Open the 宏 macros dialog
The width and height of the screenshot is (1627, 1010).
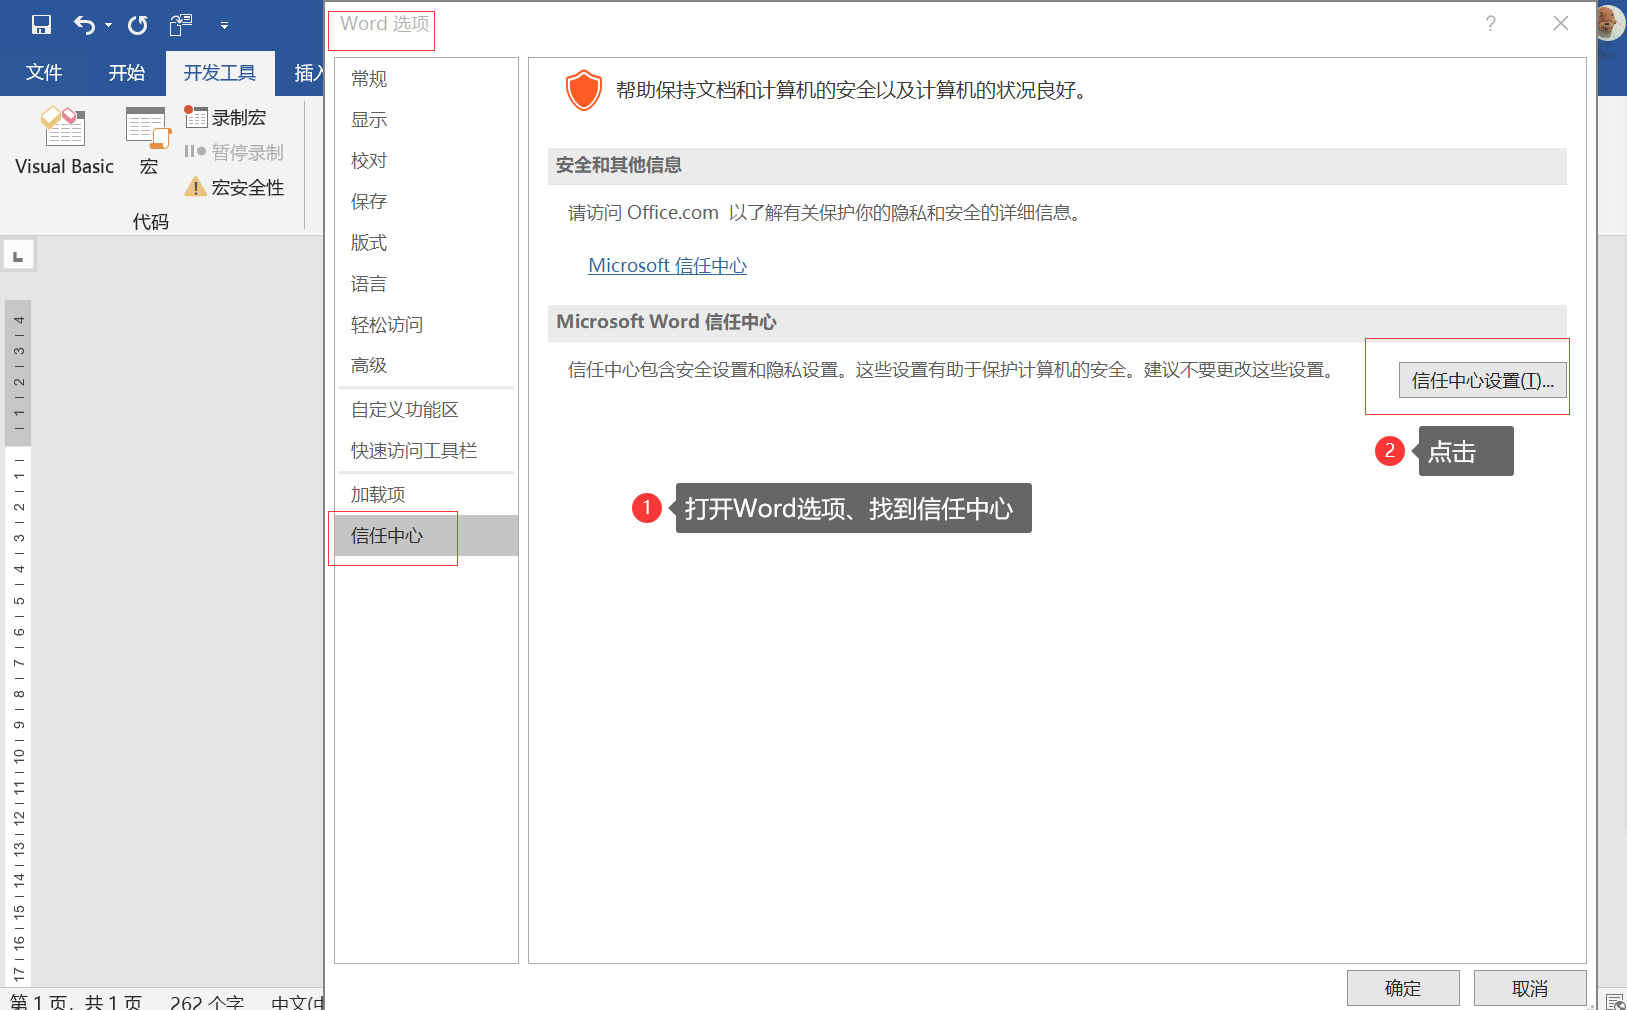coord(148,142)
